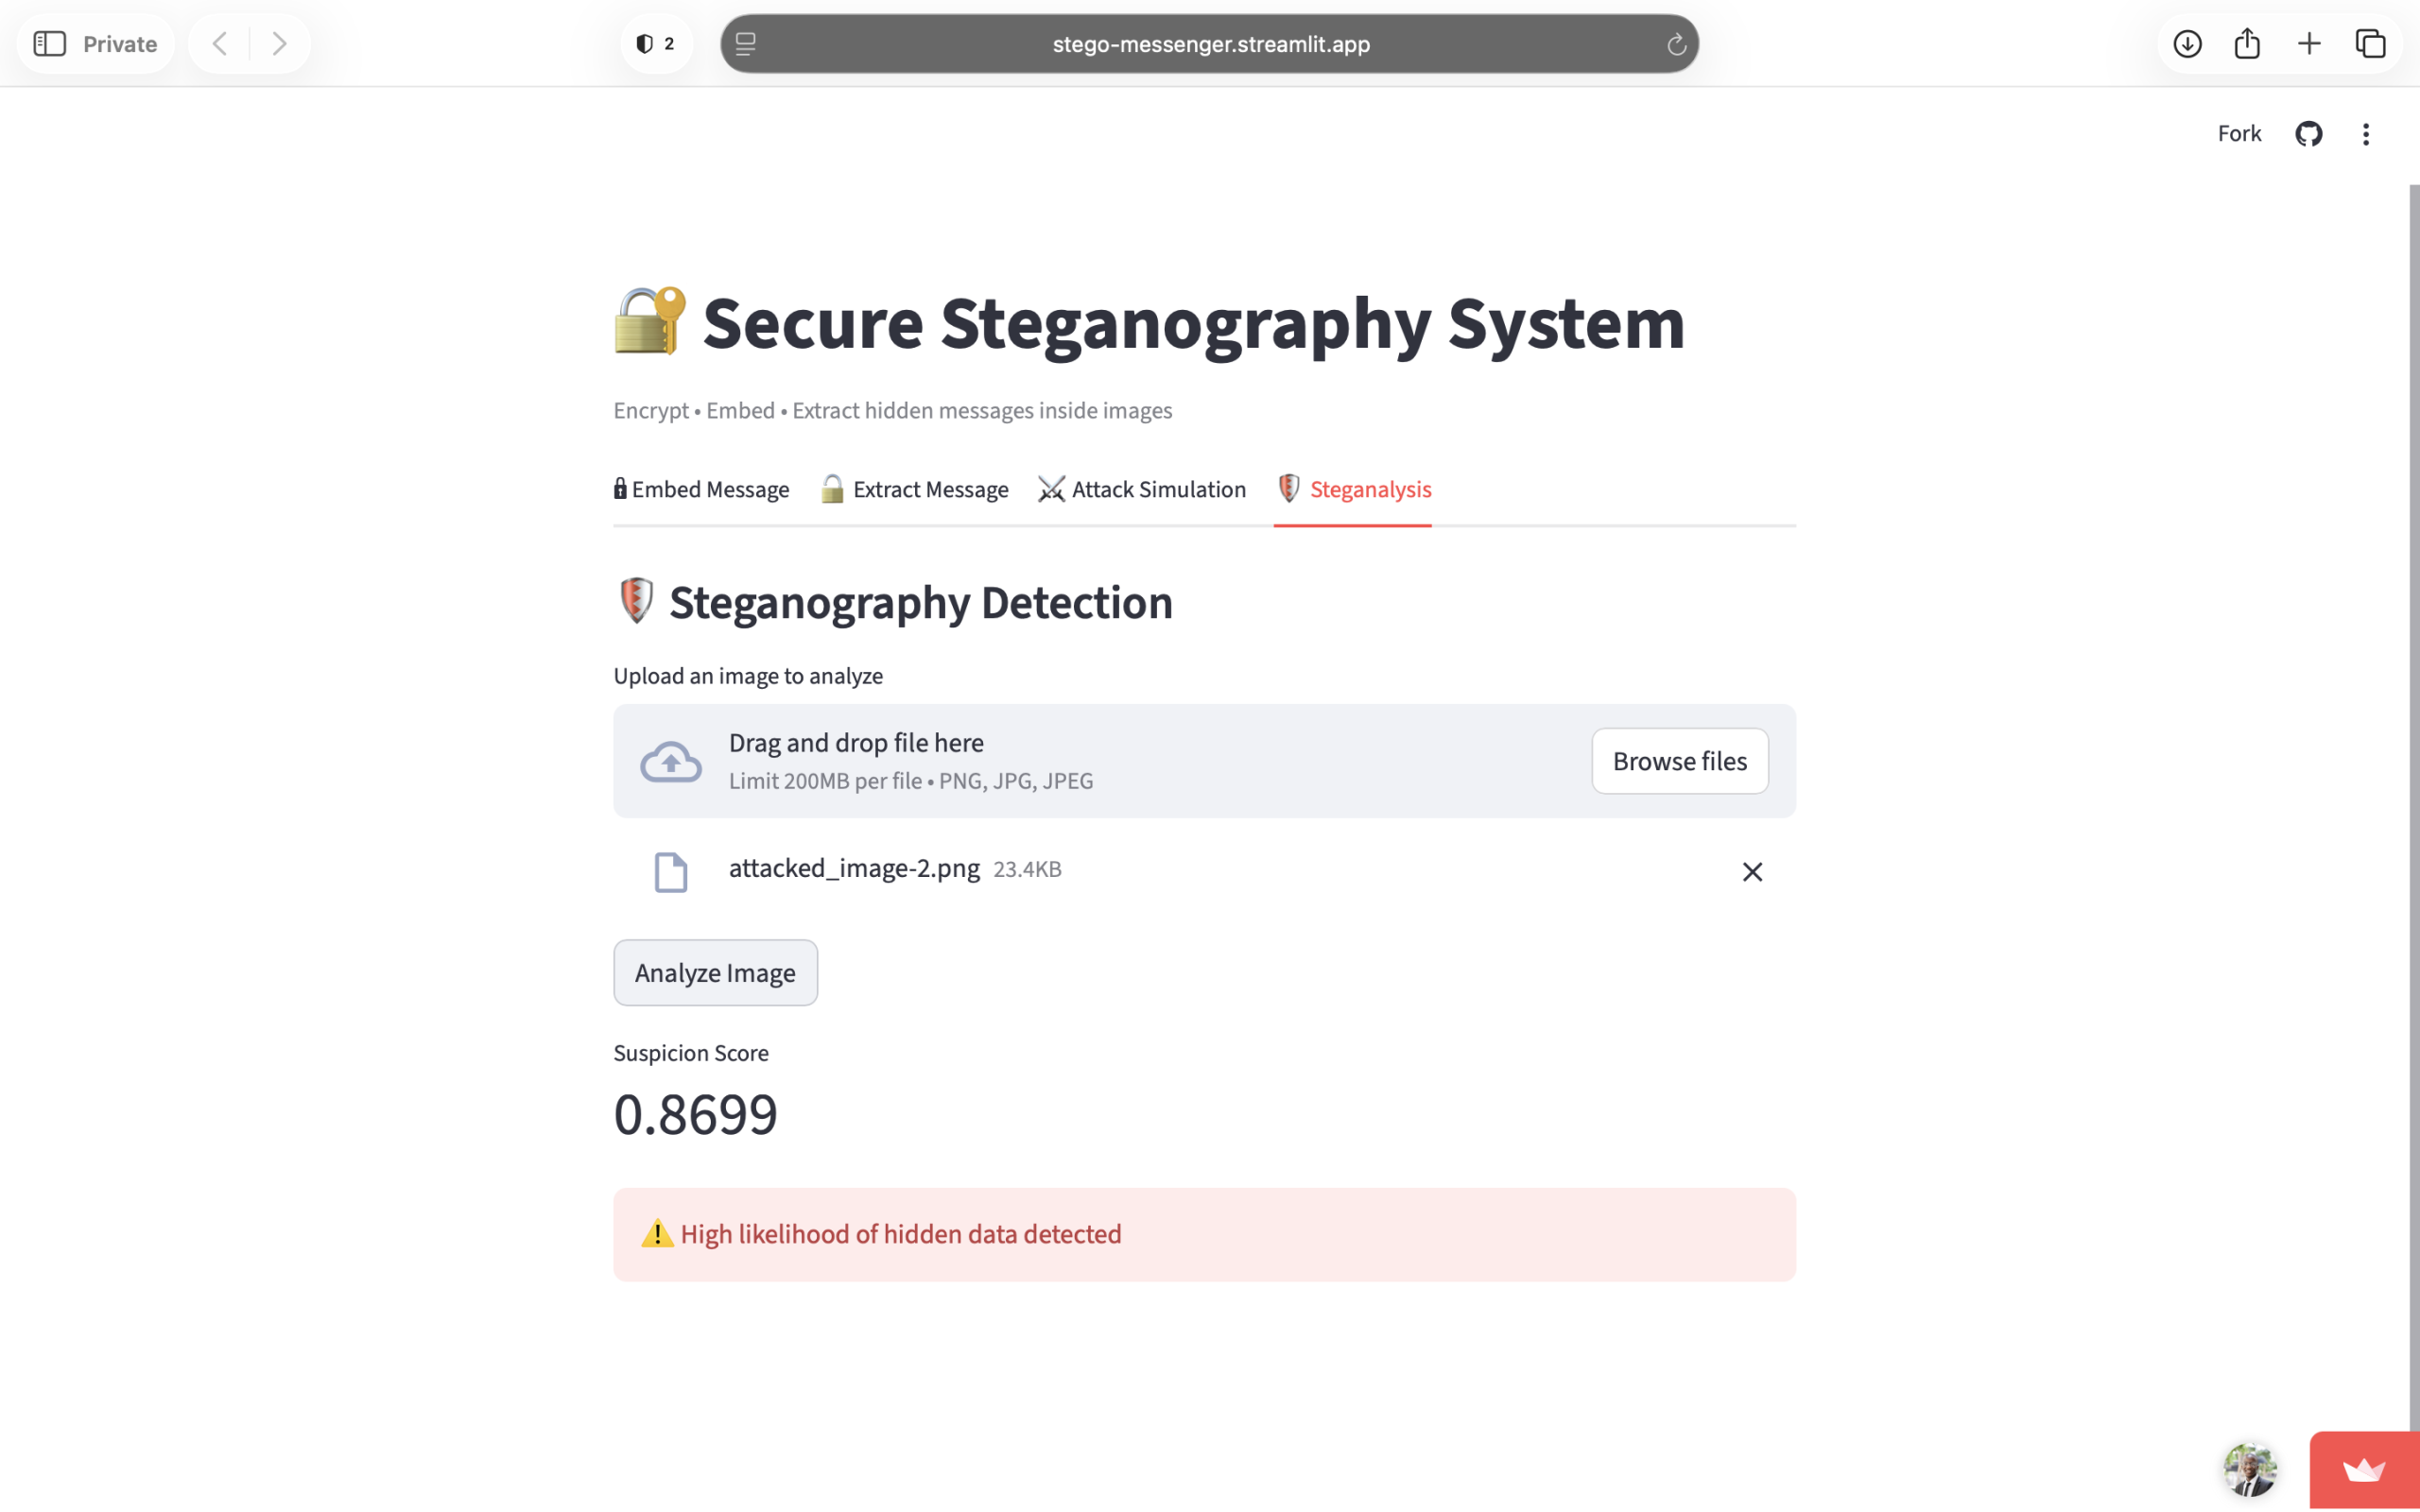Open the GitHub repository icon
Viewport: 2420px width, 1512px height.
(2308, 134)
